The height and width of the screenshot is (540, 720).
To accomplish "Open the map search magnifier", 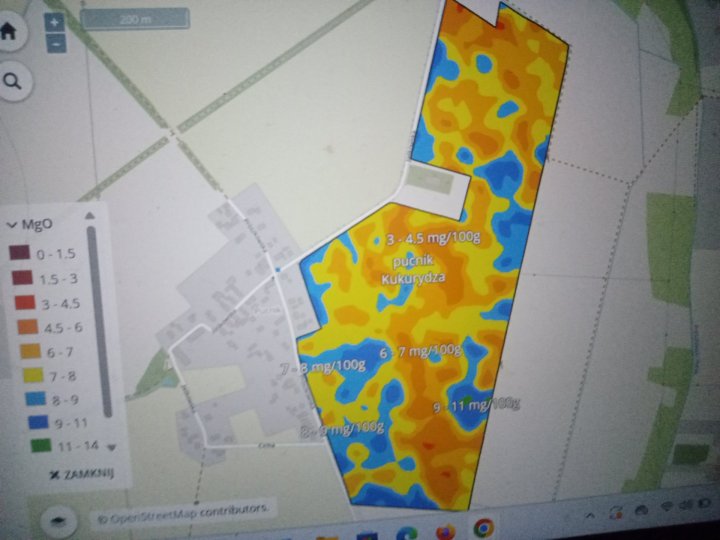I will pos(12,83).
